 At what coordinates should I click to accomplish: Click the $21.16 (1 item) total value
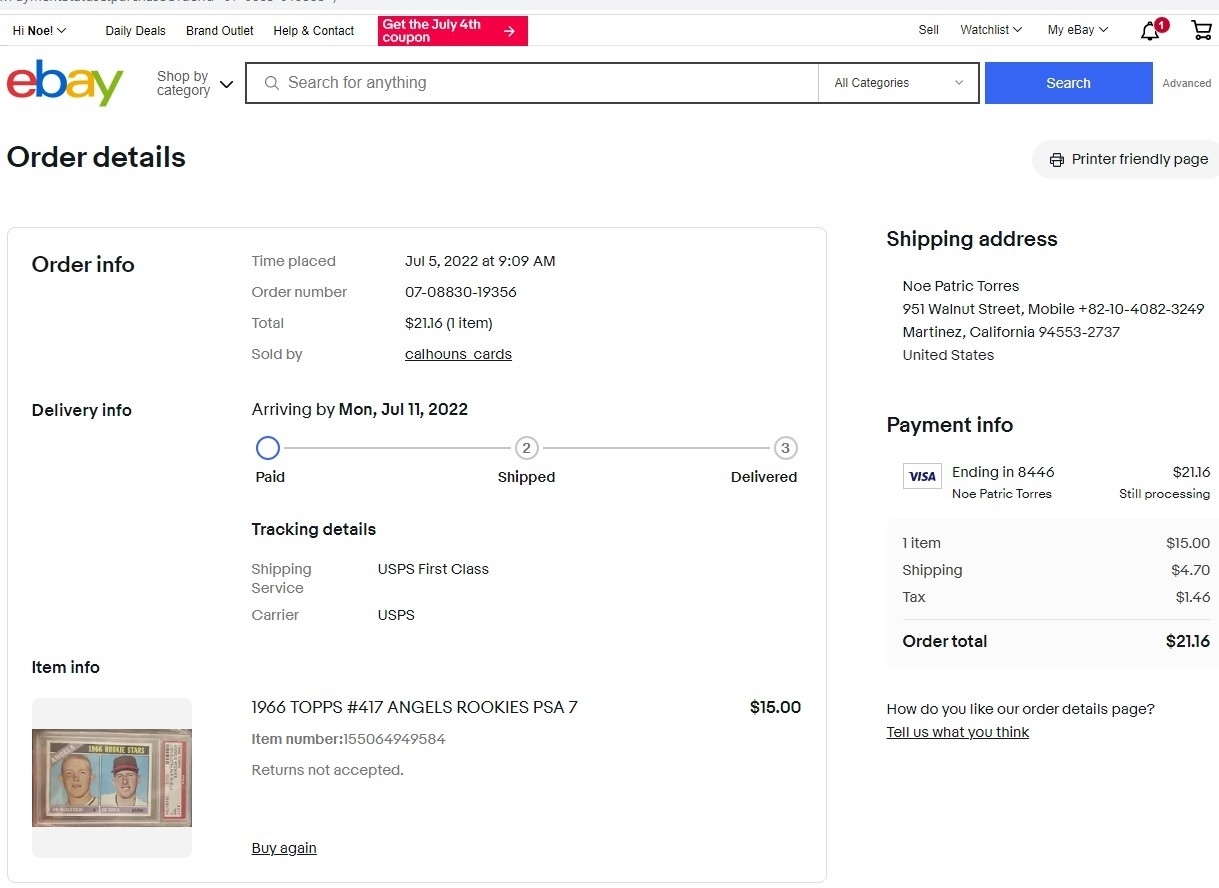coord(449,323)
